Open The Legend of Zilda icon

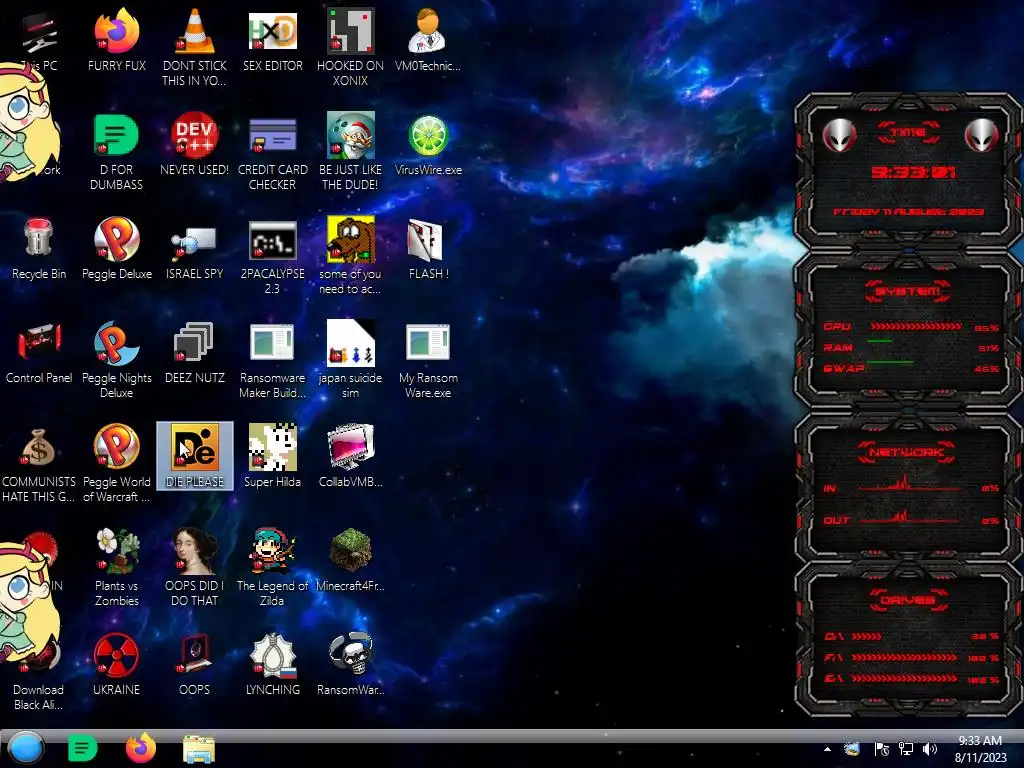tap(272, 551)
